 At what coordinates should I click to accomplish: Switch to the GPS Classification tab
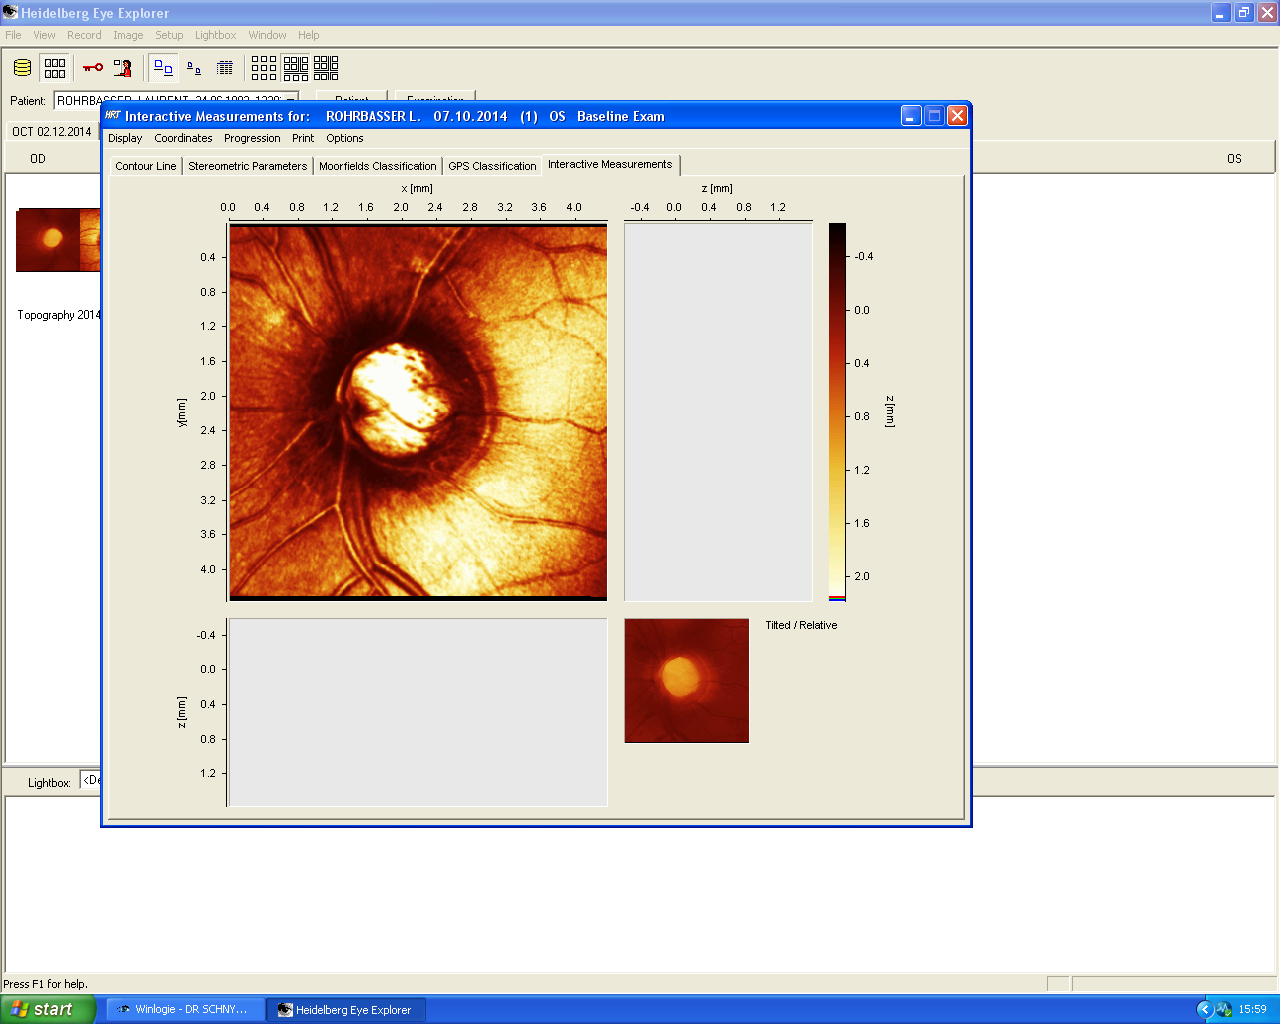coord(492,166)
